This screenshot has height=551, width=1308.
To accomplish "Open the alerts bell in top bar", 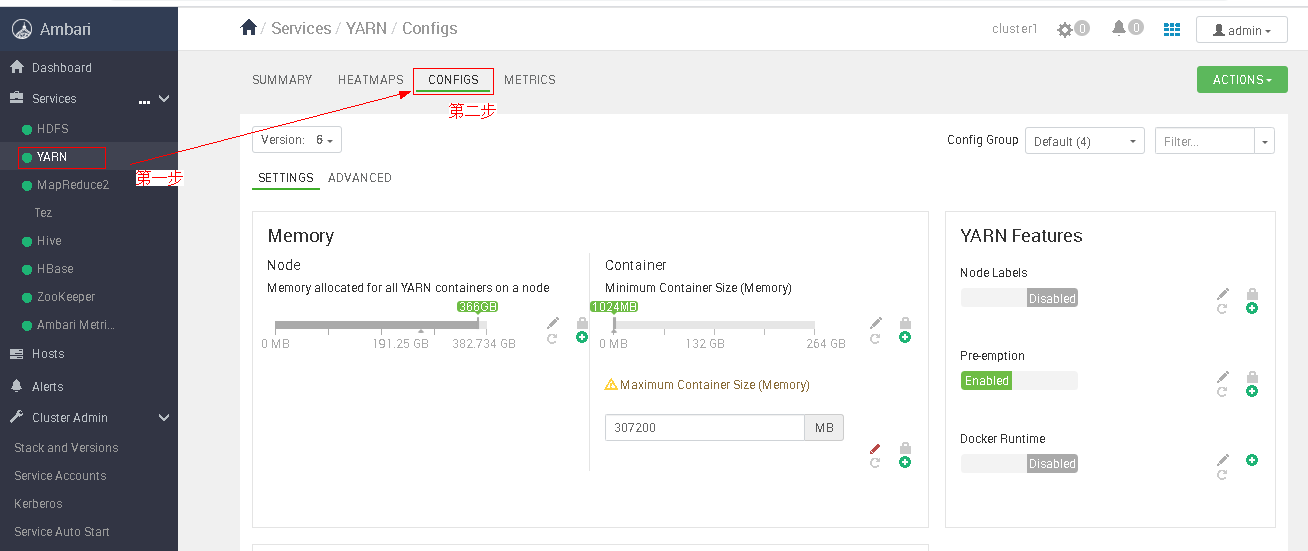I will click(1119, 28).
